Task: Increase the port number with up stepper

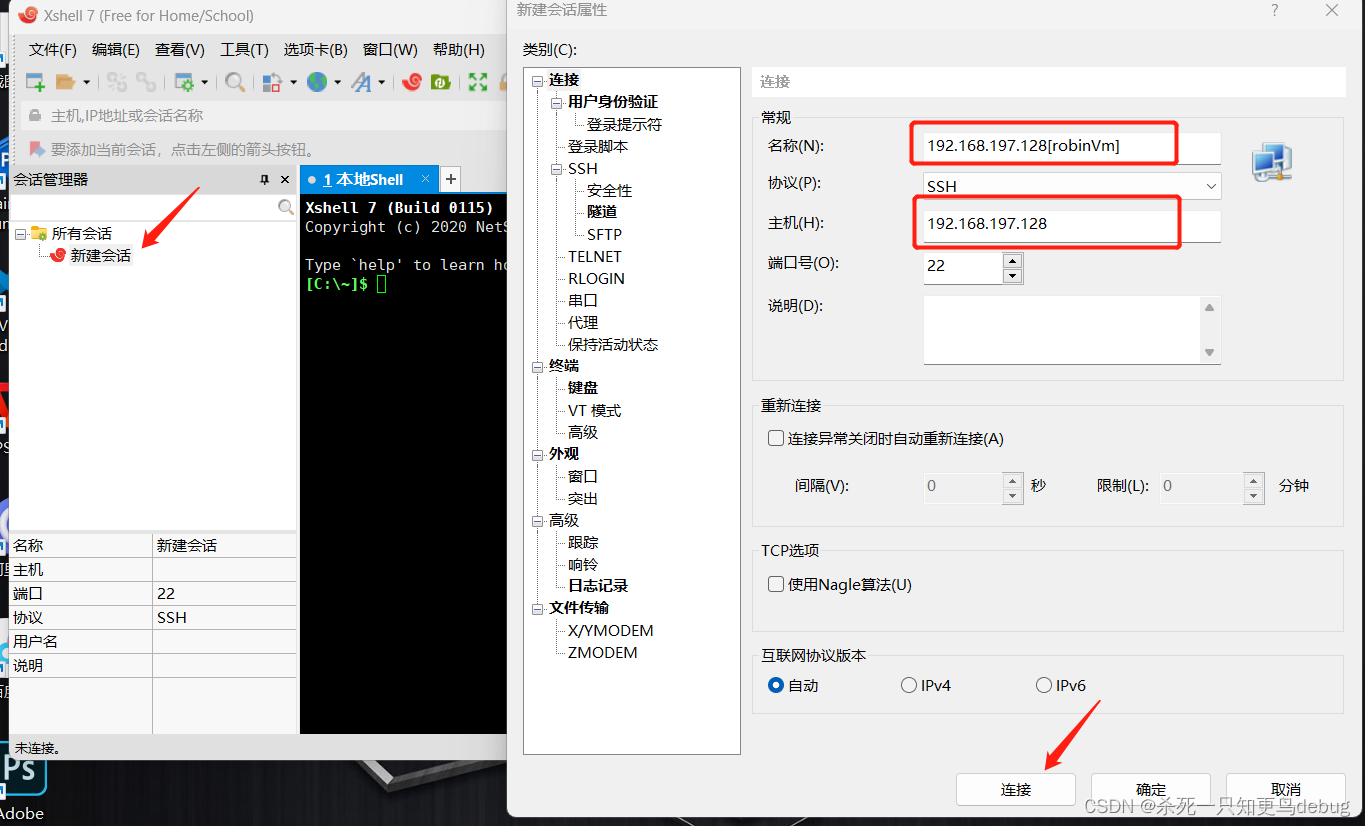Action: [x=1012, y=260]
